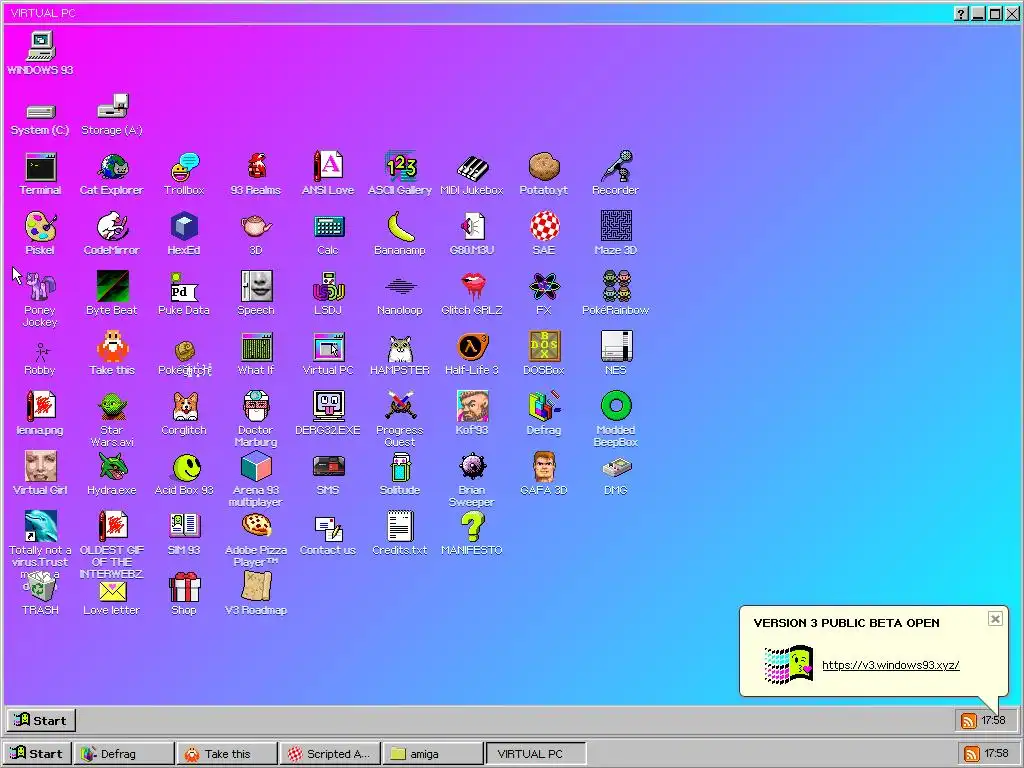
Task: Open the Puke Data icon
Action: click(x=184, y=293)
